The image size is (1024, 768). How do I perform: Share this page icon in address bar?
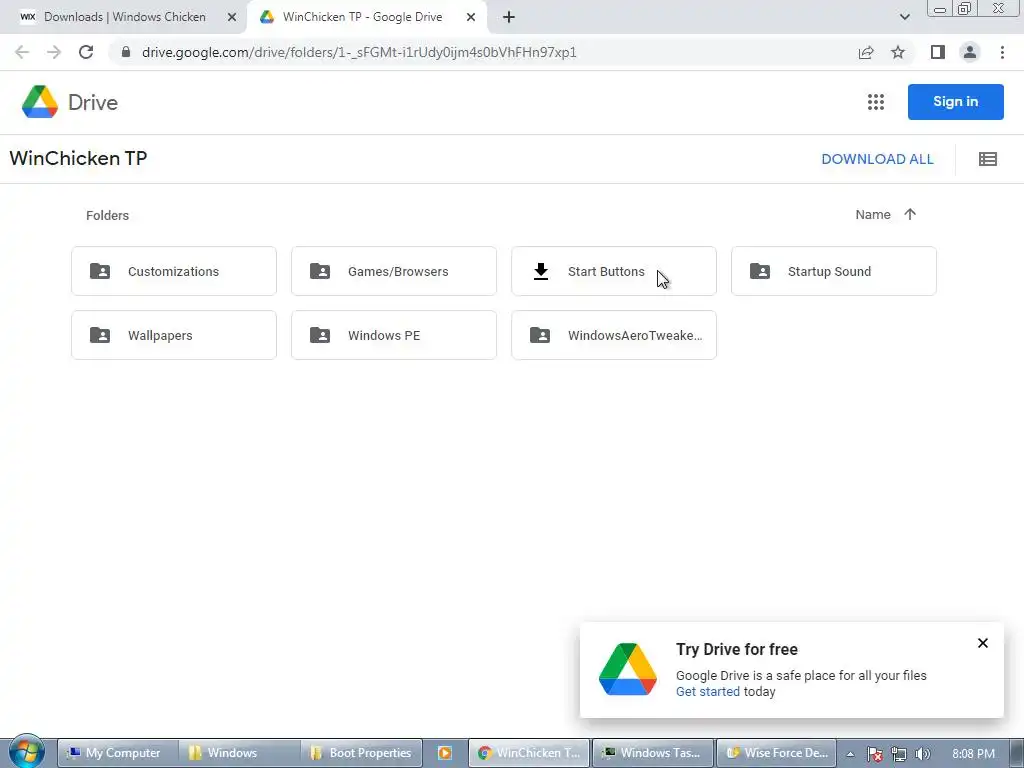click(866, 52)
